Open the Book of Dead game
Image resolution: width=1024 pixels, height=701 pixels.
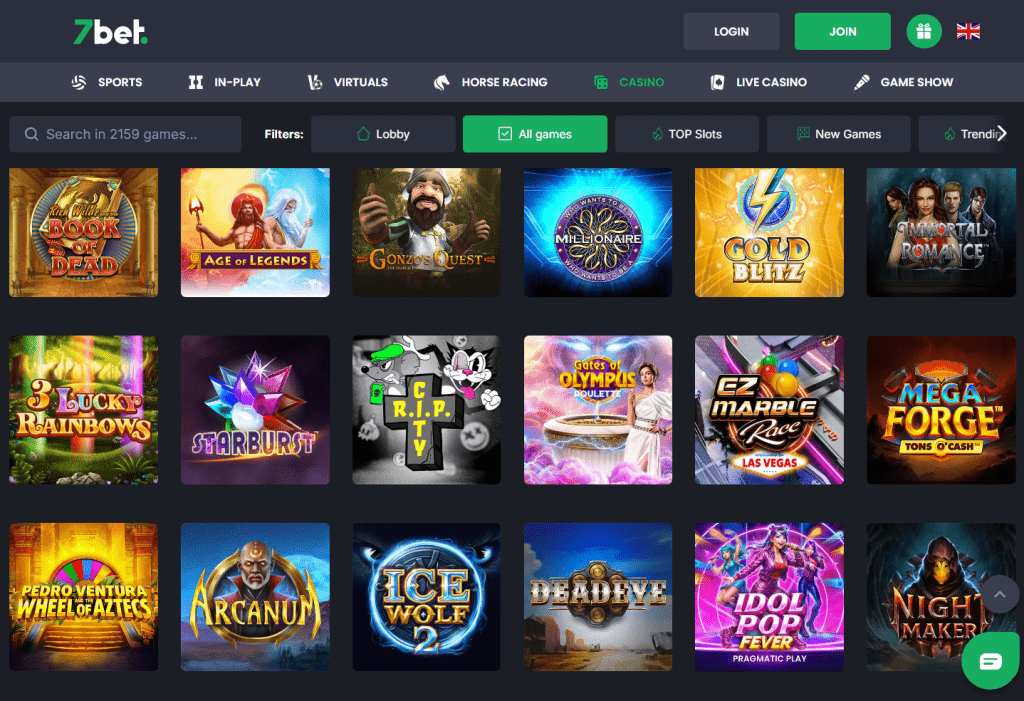(84, 233)
